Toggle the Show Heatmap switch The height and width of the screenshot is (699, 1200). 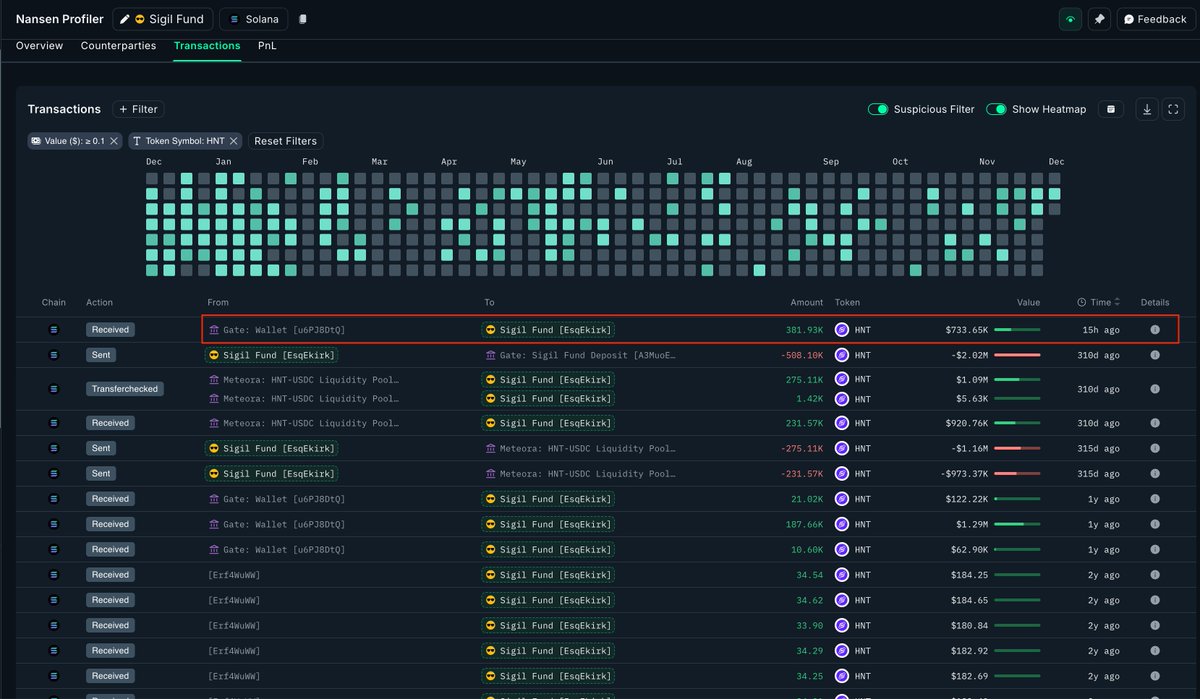coord(996,109)
